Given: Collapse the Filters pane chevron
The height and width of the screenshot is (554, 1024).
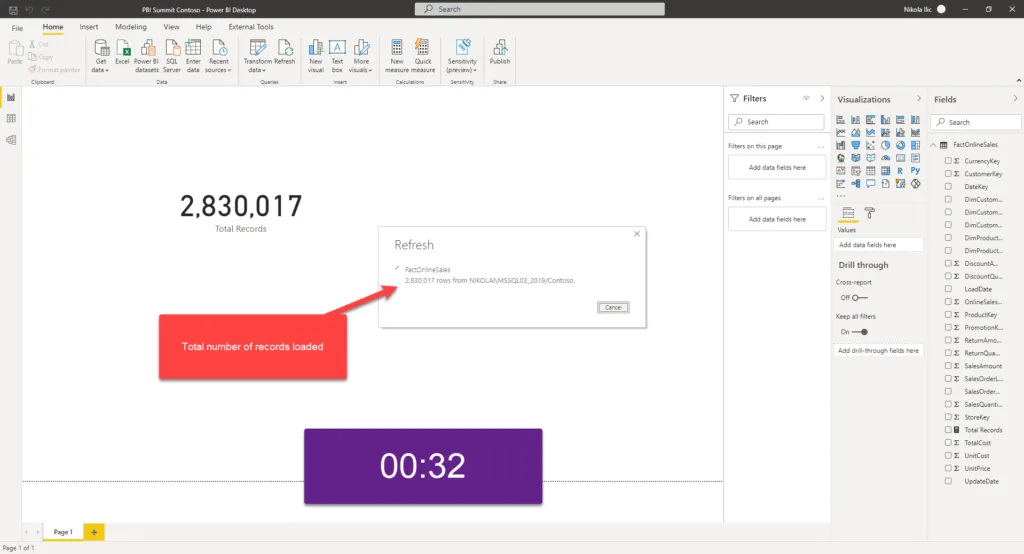Looking at the screenshot, I should (822, 98).
